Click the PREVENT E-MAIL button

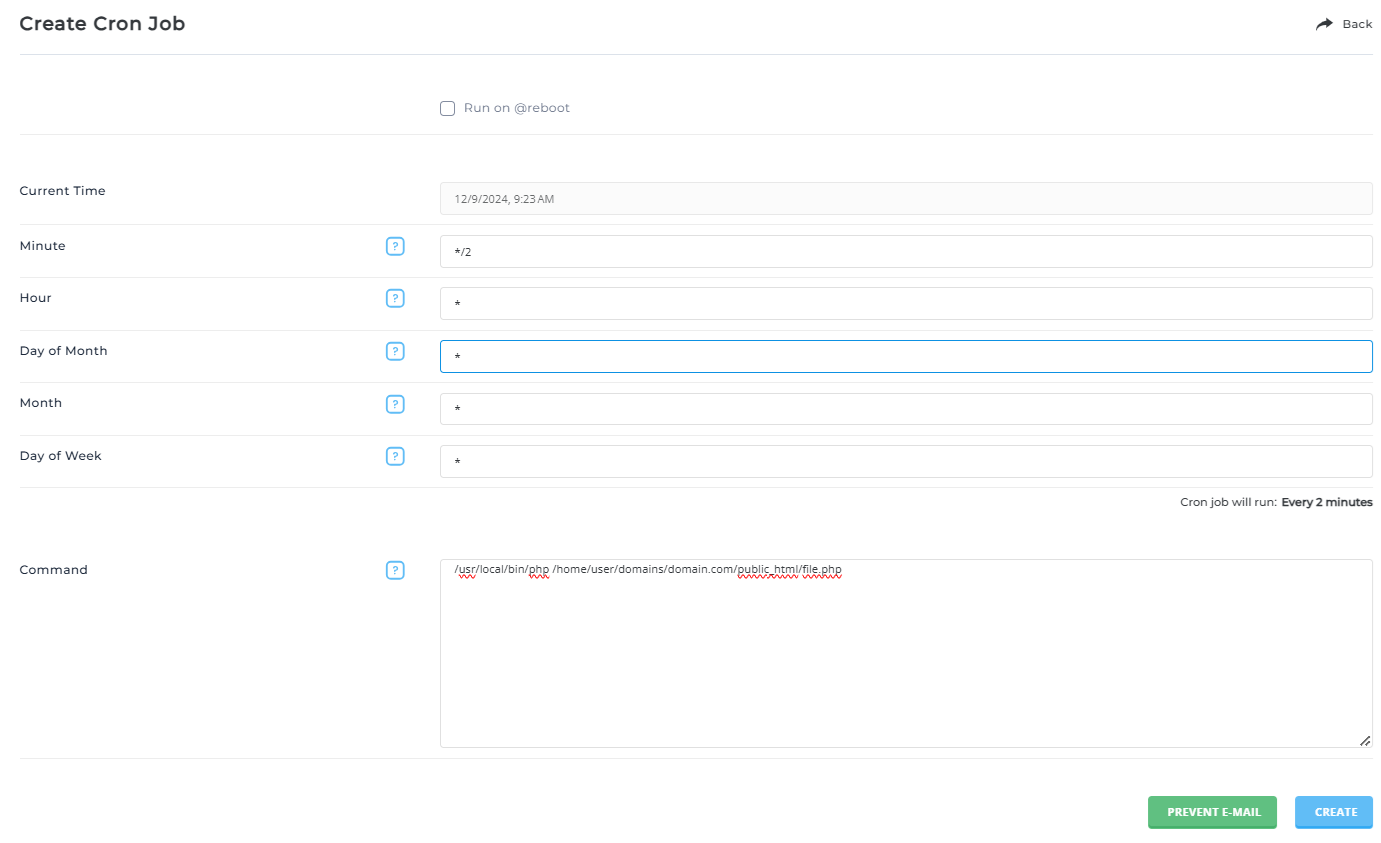coord(1212,812)
